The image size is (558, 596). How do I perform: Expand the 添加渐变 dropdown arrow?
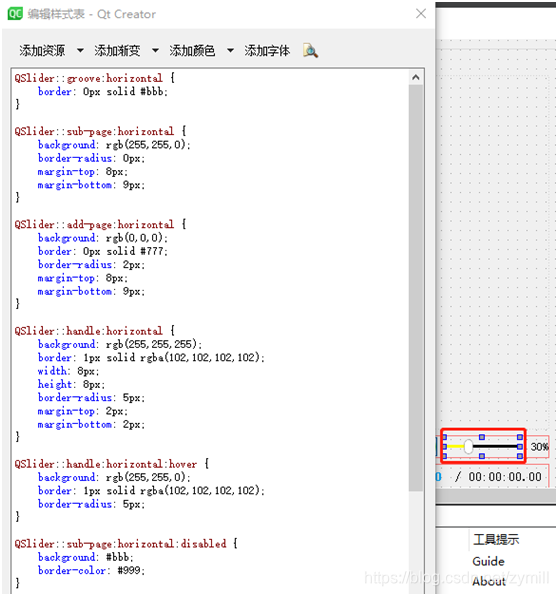pyautogui.click(x=155, y=50)
